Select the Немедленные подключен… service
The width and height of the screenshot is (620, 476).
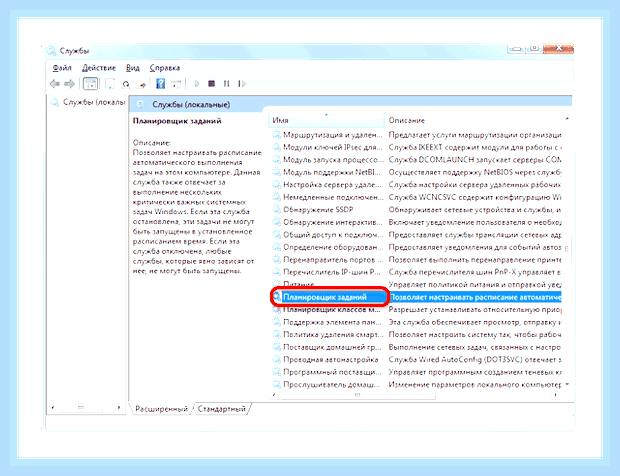pyautogui.click(x=333, y=197)
